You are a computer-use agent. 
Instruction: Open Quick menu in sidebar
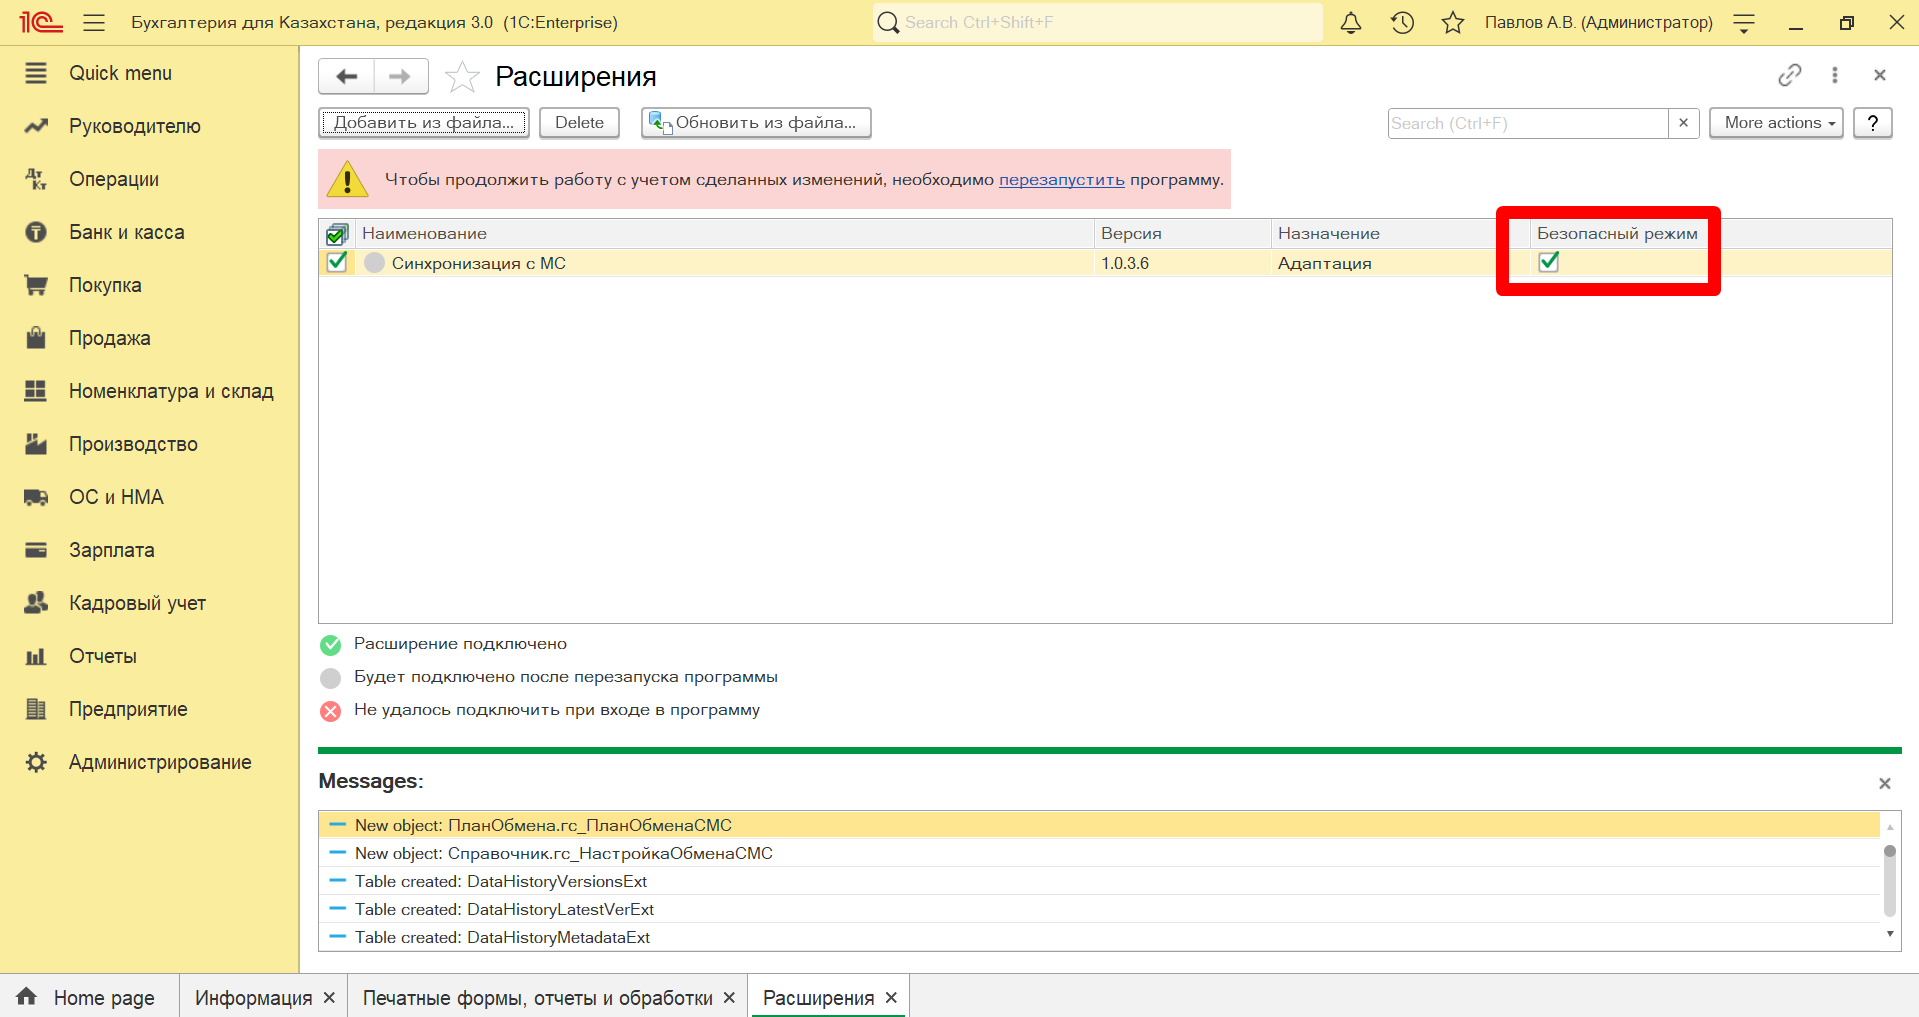coord(120,73)
